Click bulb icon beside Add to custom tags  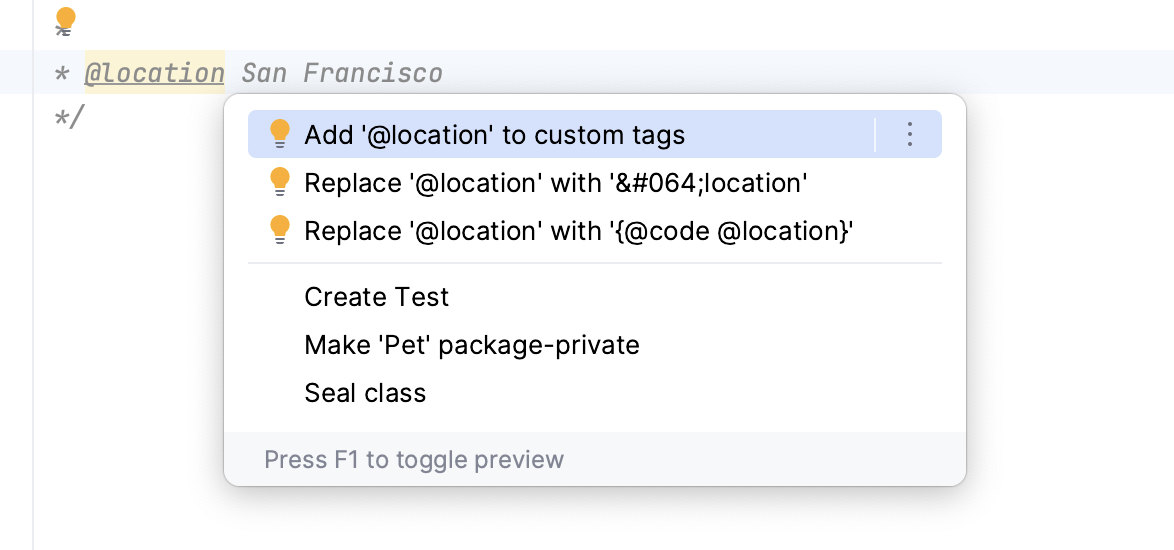[x=280, y=134]
